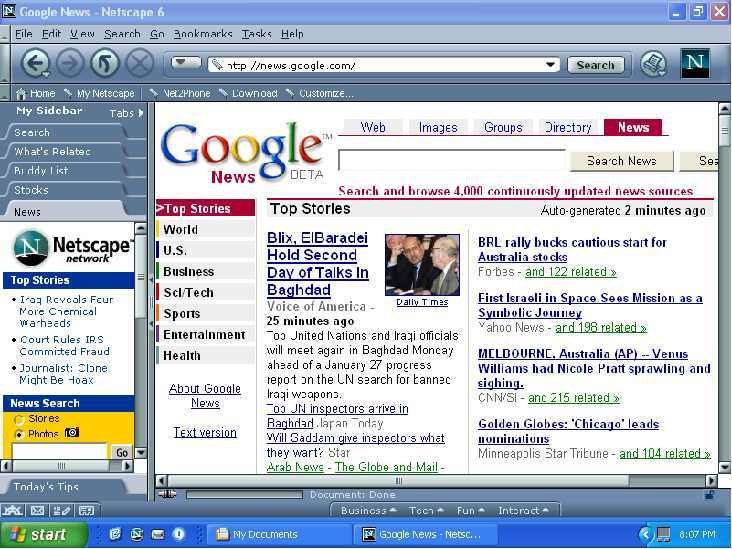Open Navigator from the component bar
This screenshot has height=549, width=732.
[x=12, y=510]
